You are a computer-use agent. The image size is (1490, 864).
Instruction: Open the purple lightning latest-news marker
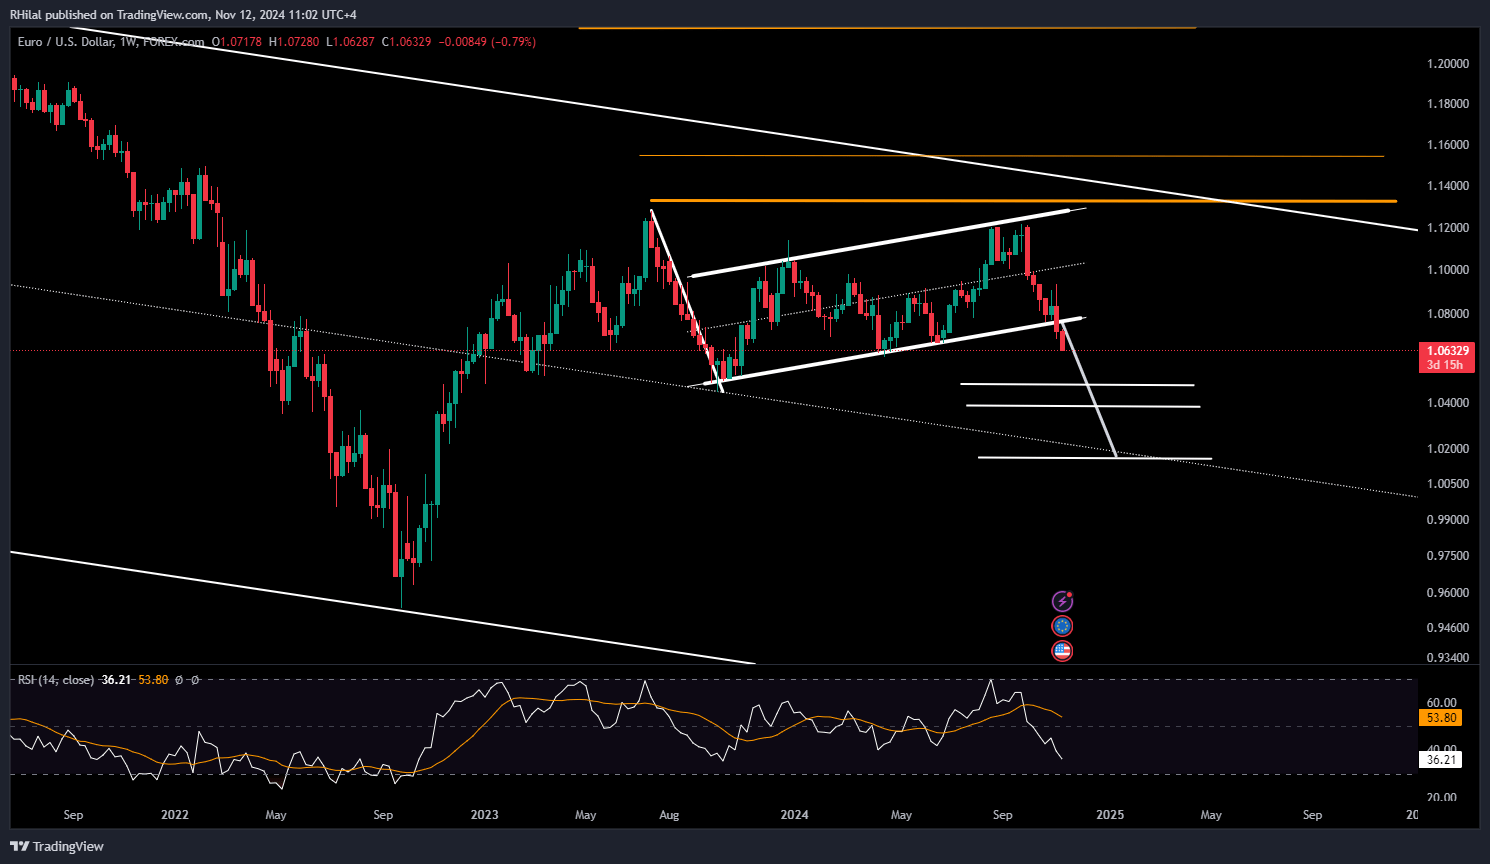(x=1062, y=601)
